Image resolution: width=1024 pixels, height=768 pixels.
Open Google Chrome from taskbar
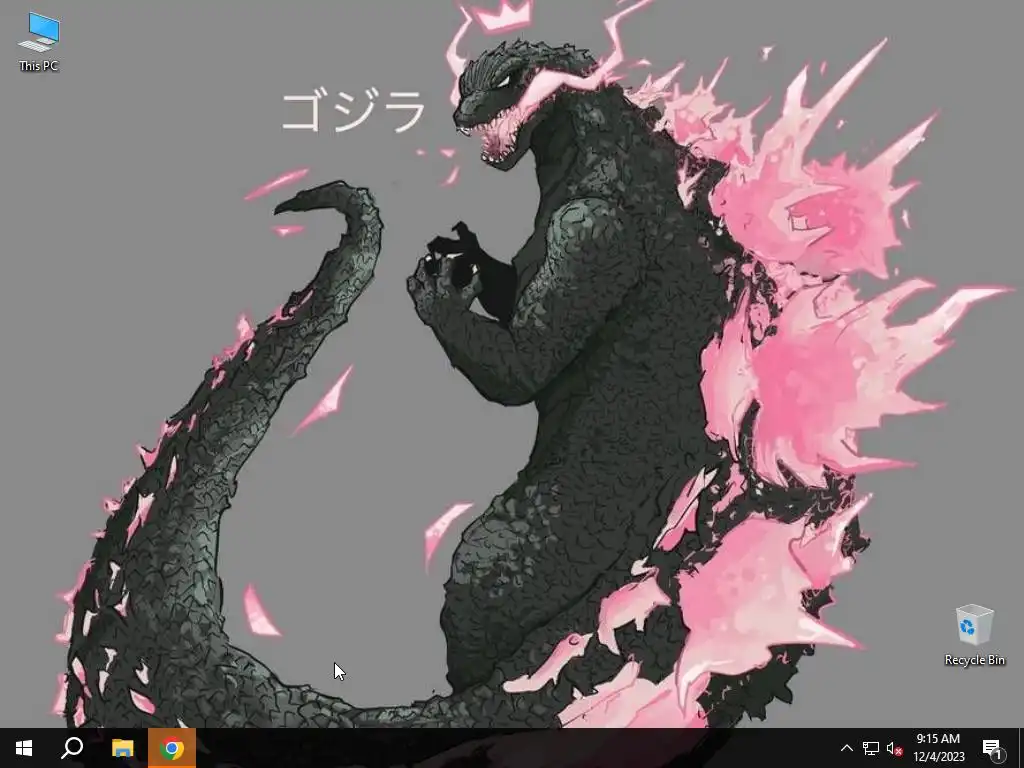pos(171,748)
